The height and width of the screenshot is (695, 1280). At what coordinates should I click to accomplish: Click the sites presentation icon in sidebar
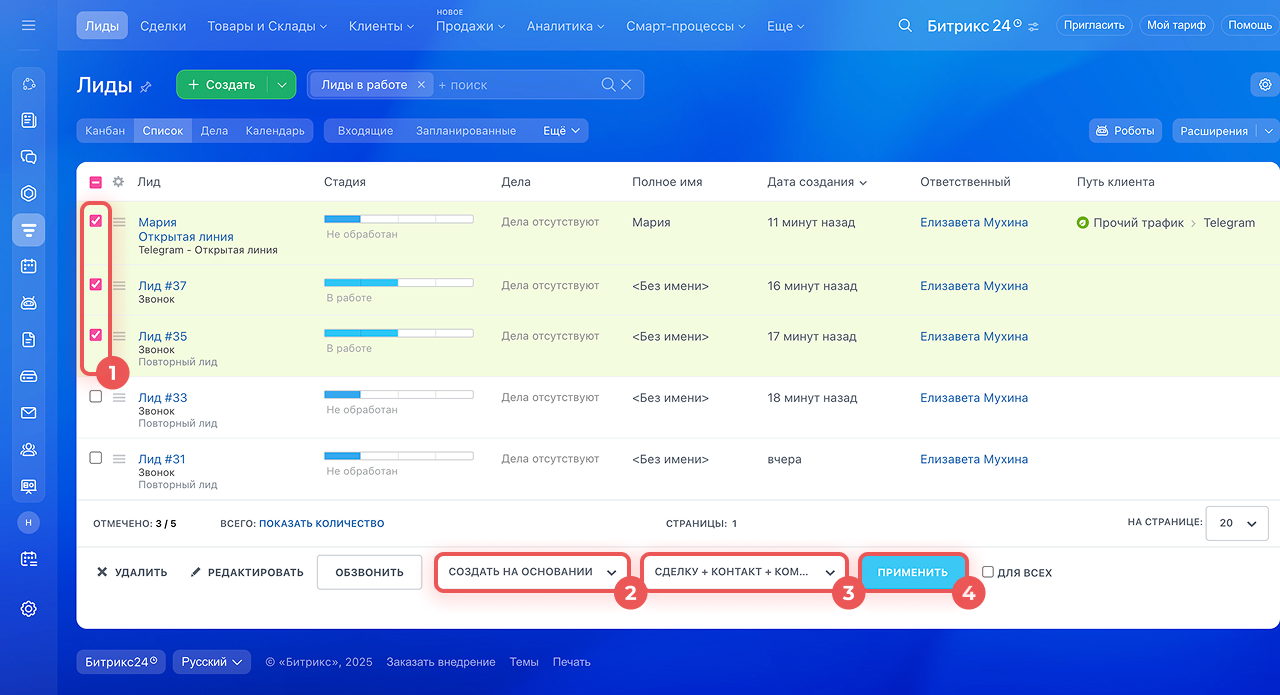pos(29,486)
